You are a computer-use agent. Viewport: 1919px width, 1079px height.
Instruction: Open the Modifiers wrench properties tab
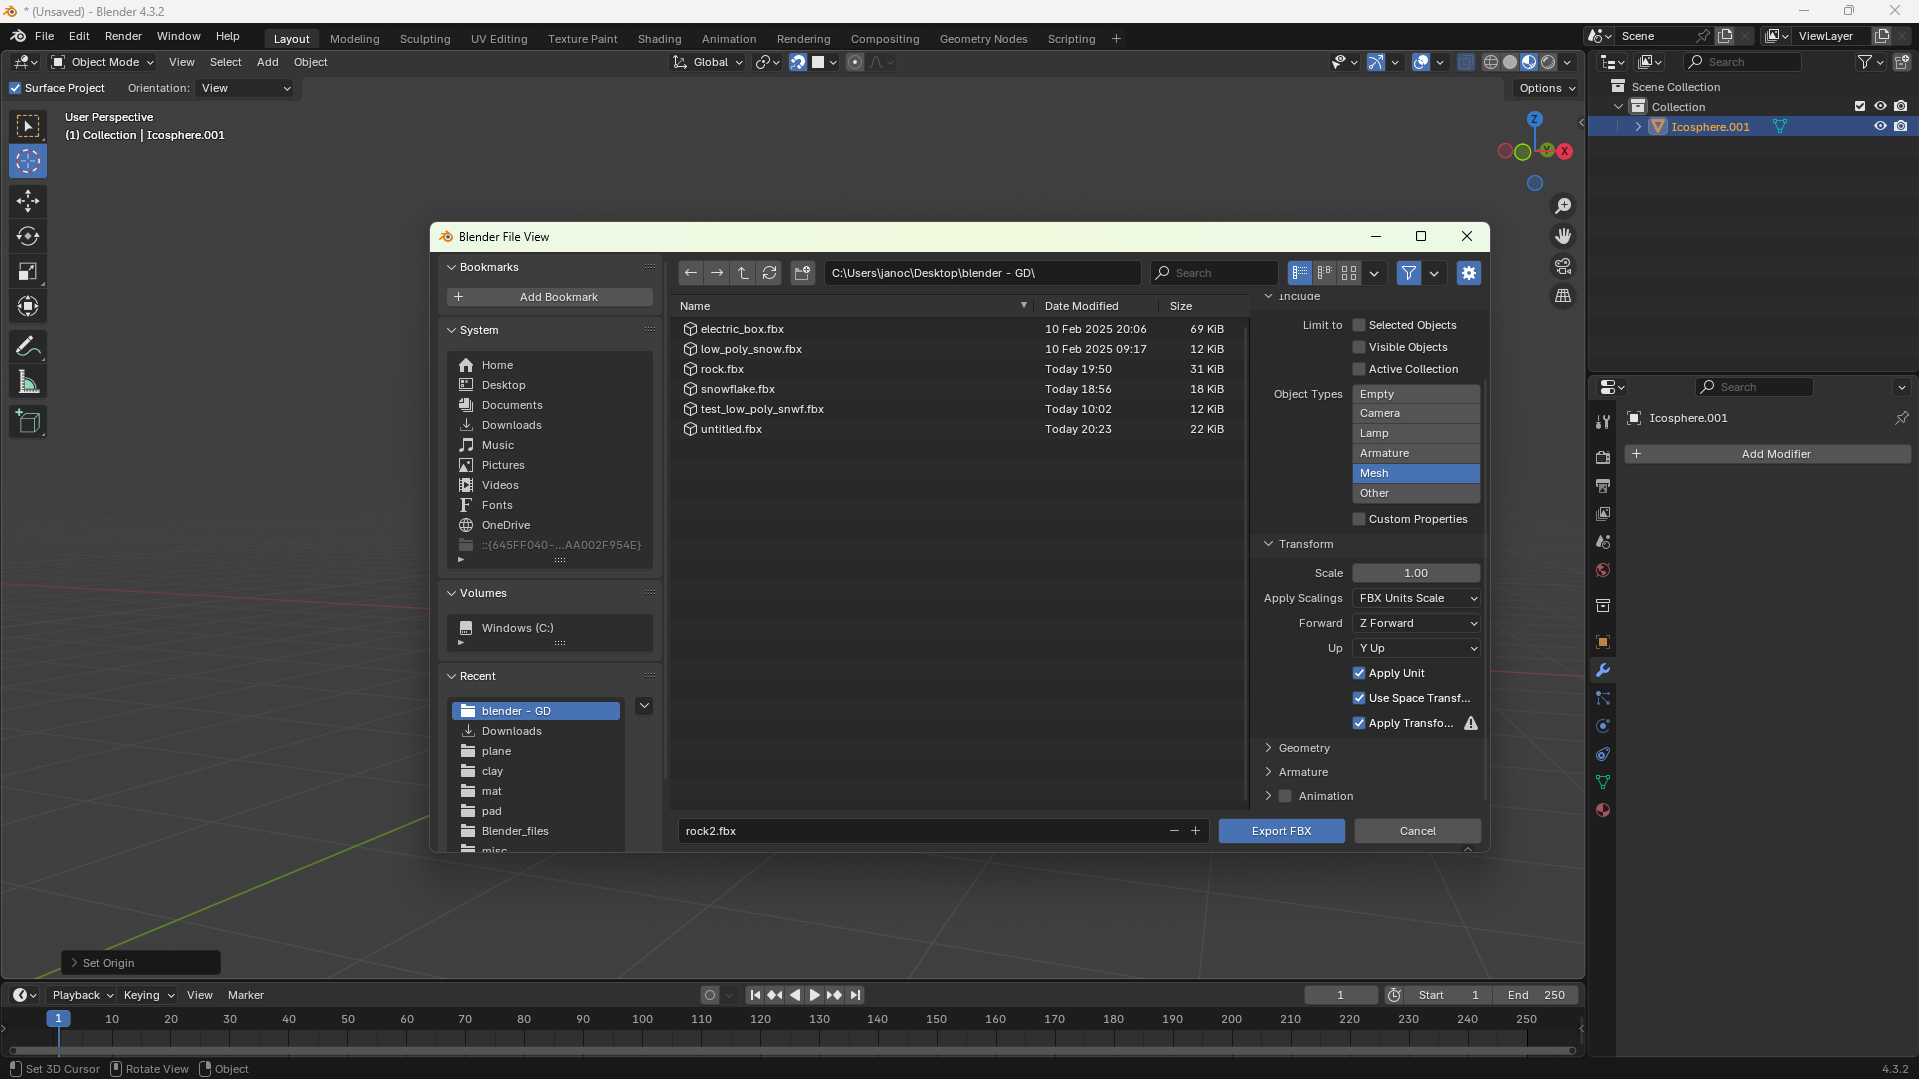(x=1603, y=670)
